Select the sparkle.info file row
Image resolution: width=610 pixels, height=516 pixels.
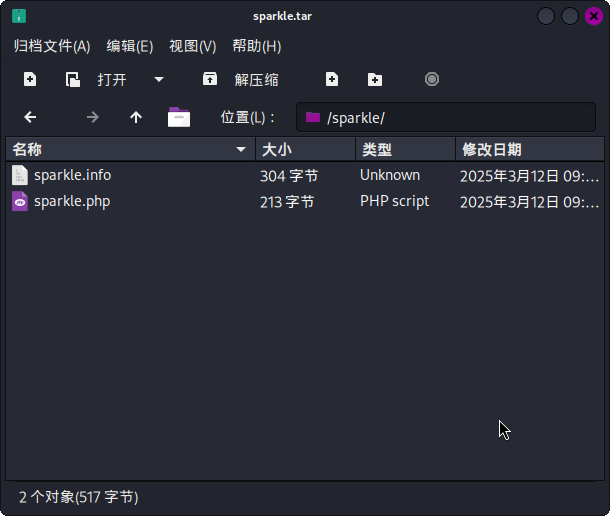click(305, 176)
